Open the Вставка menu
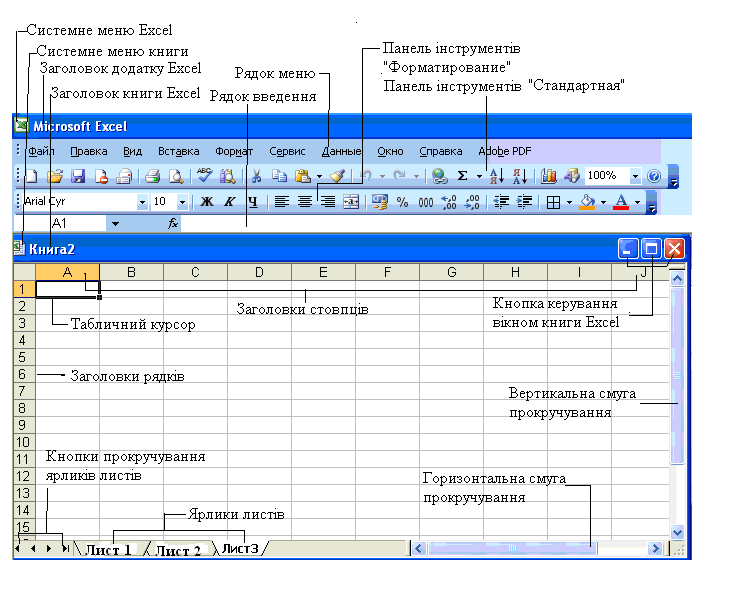The image size is (732, 600). (178, 151)
